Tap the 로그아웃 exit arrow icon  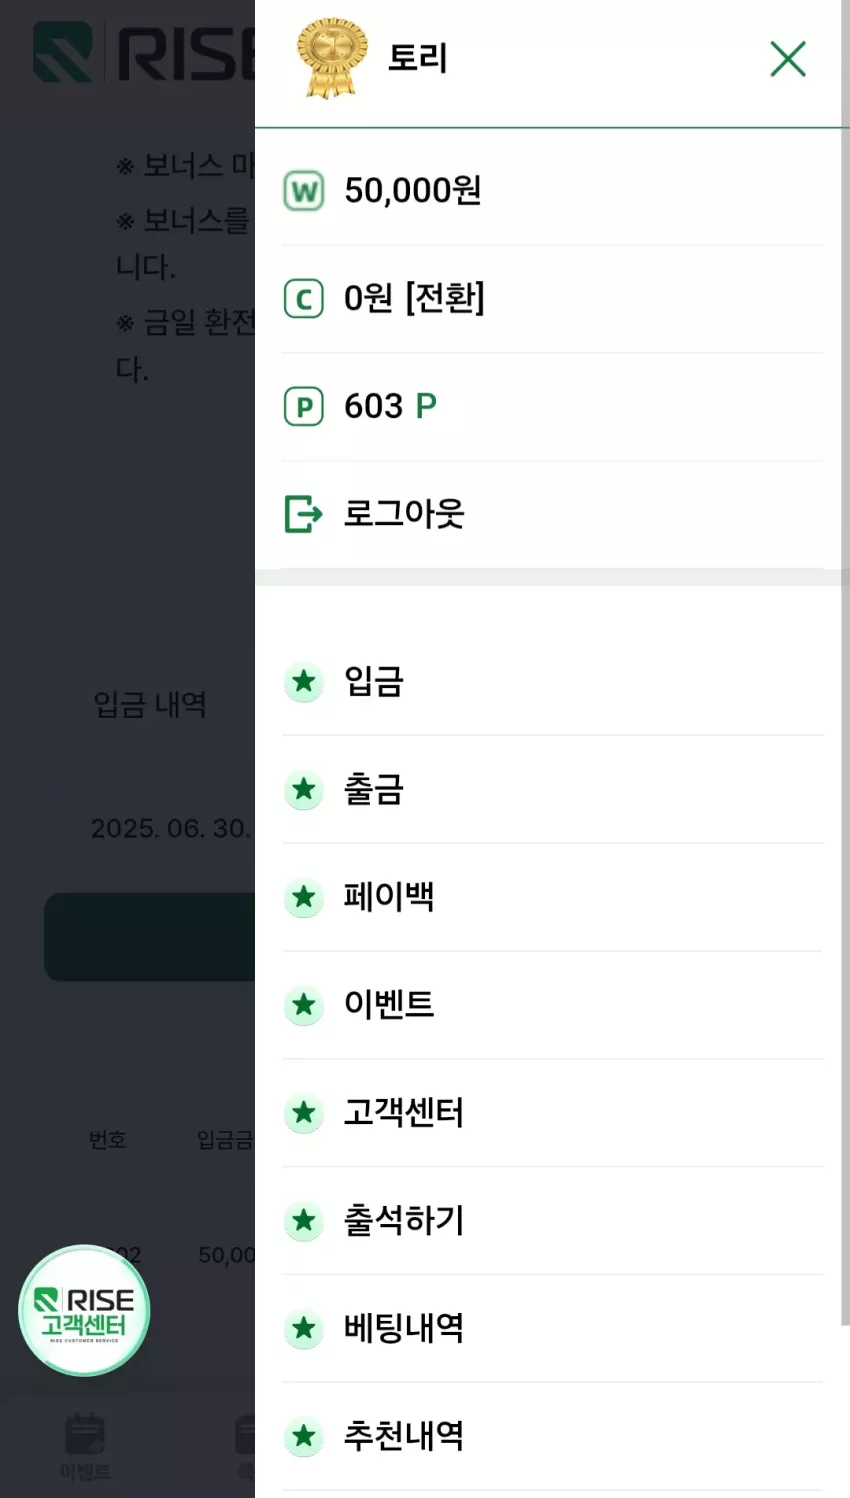pos(304,514)
